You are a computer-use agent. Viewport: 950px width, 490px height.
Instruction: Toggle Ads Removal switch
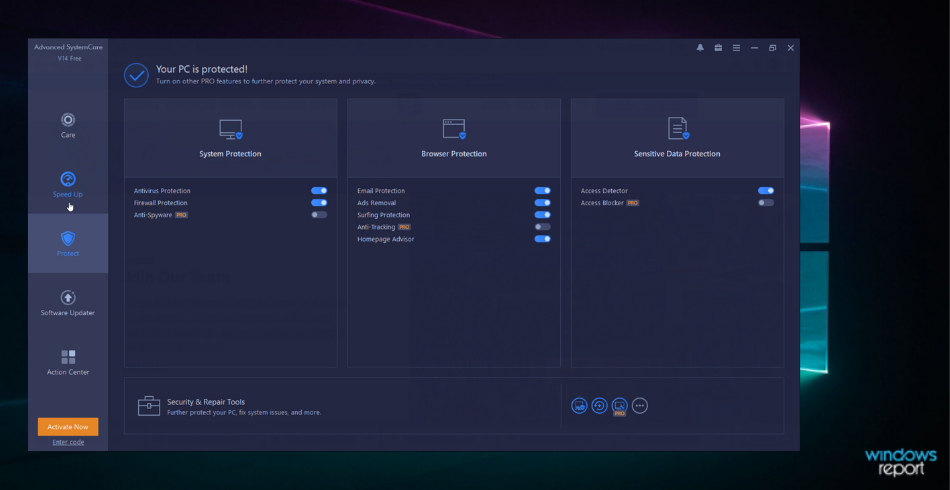pos(542,203)
